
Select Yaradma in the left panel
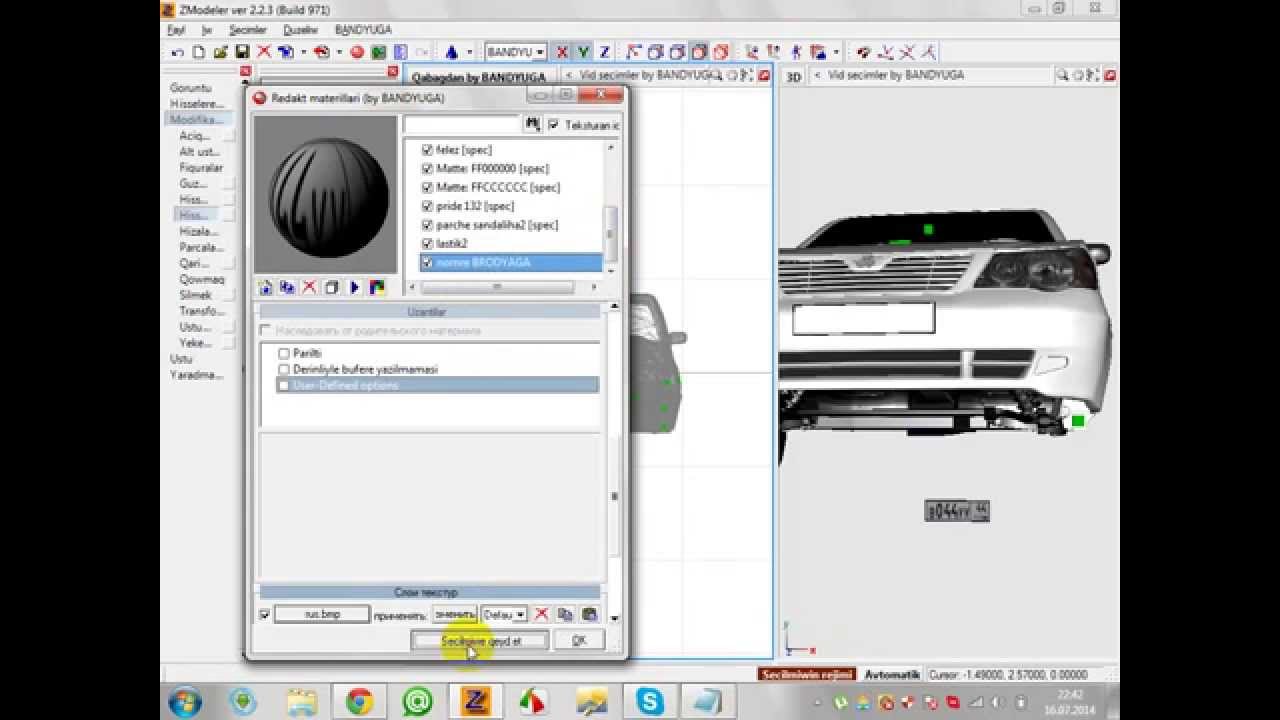(x=196, y=375)
